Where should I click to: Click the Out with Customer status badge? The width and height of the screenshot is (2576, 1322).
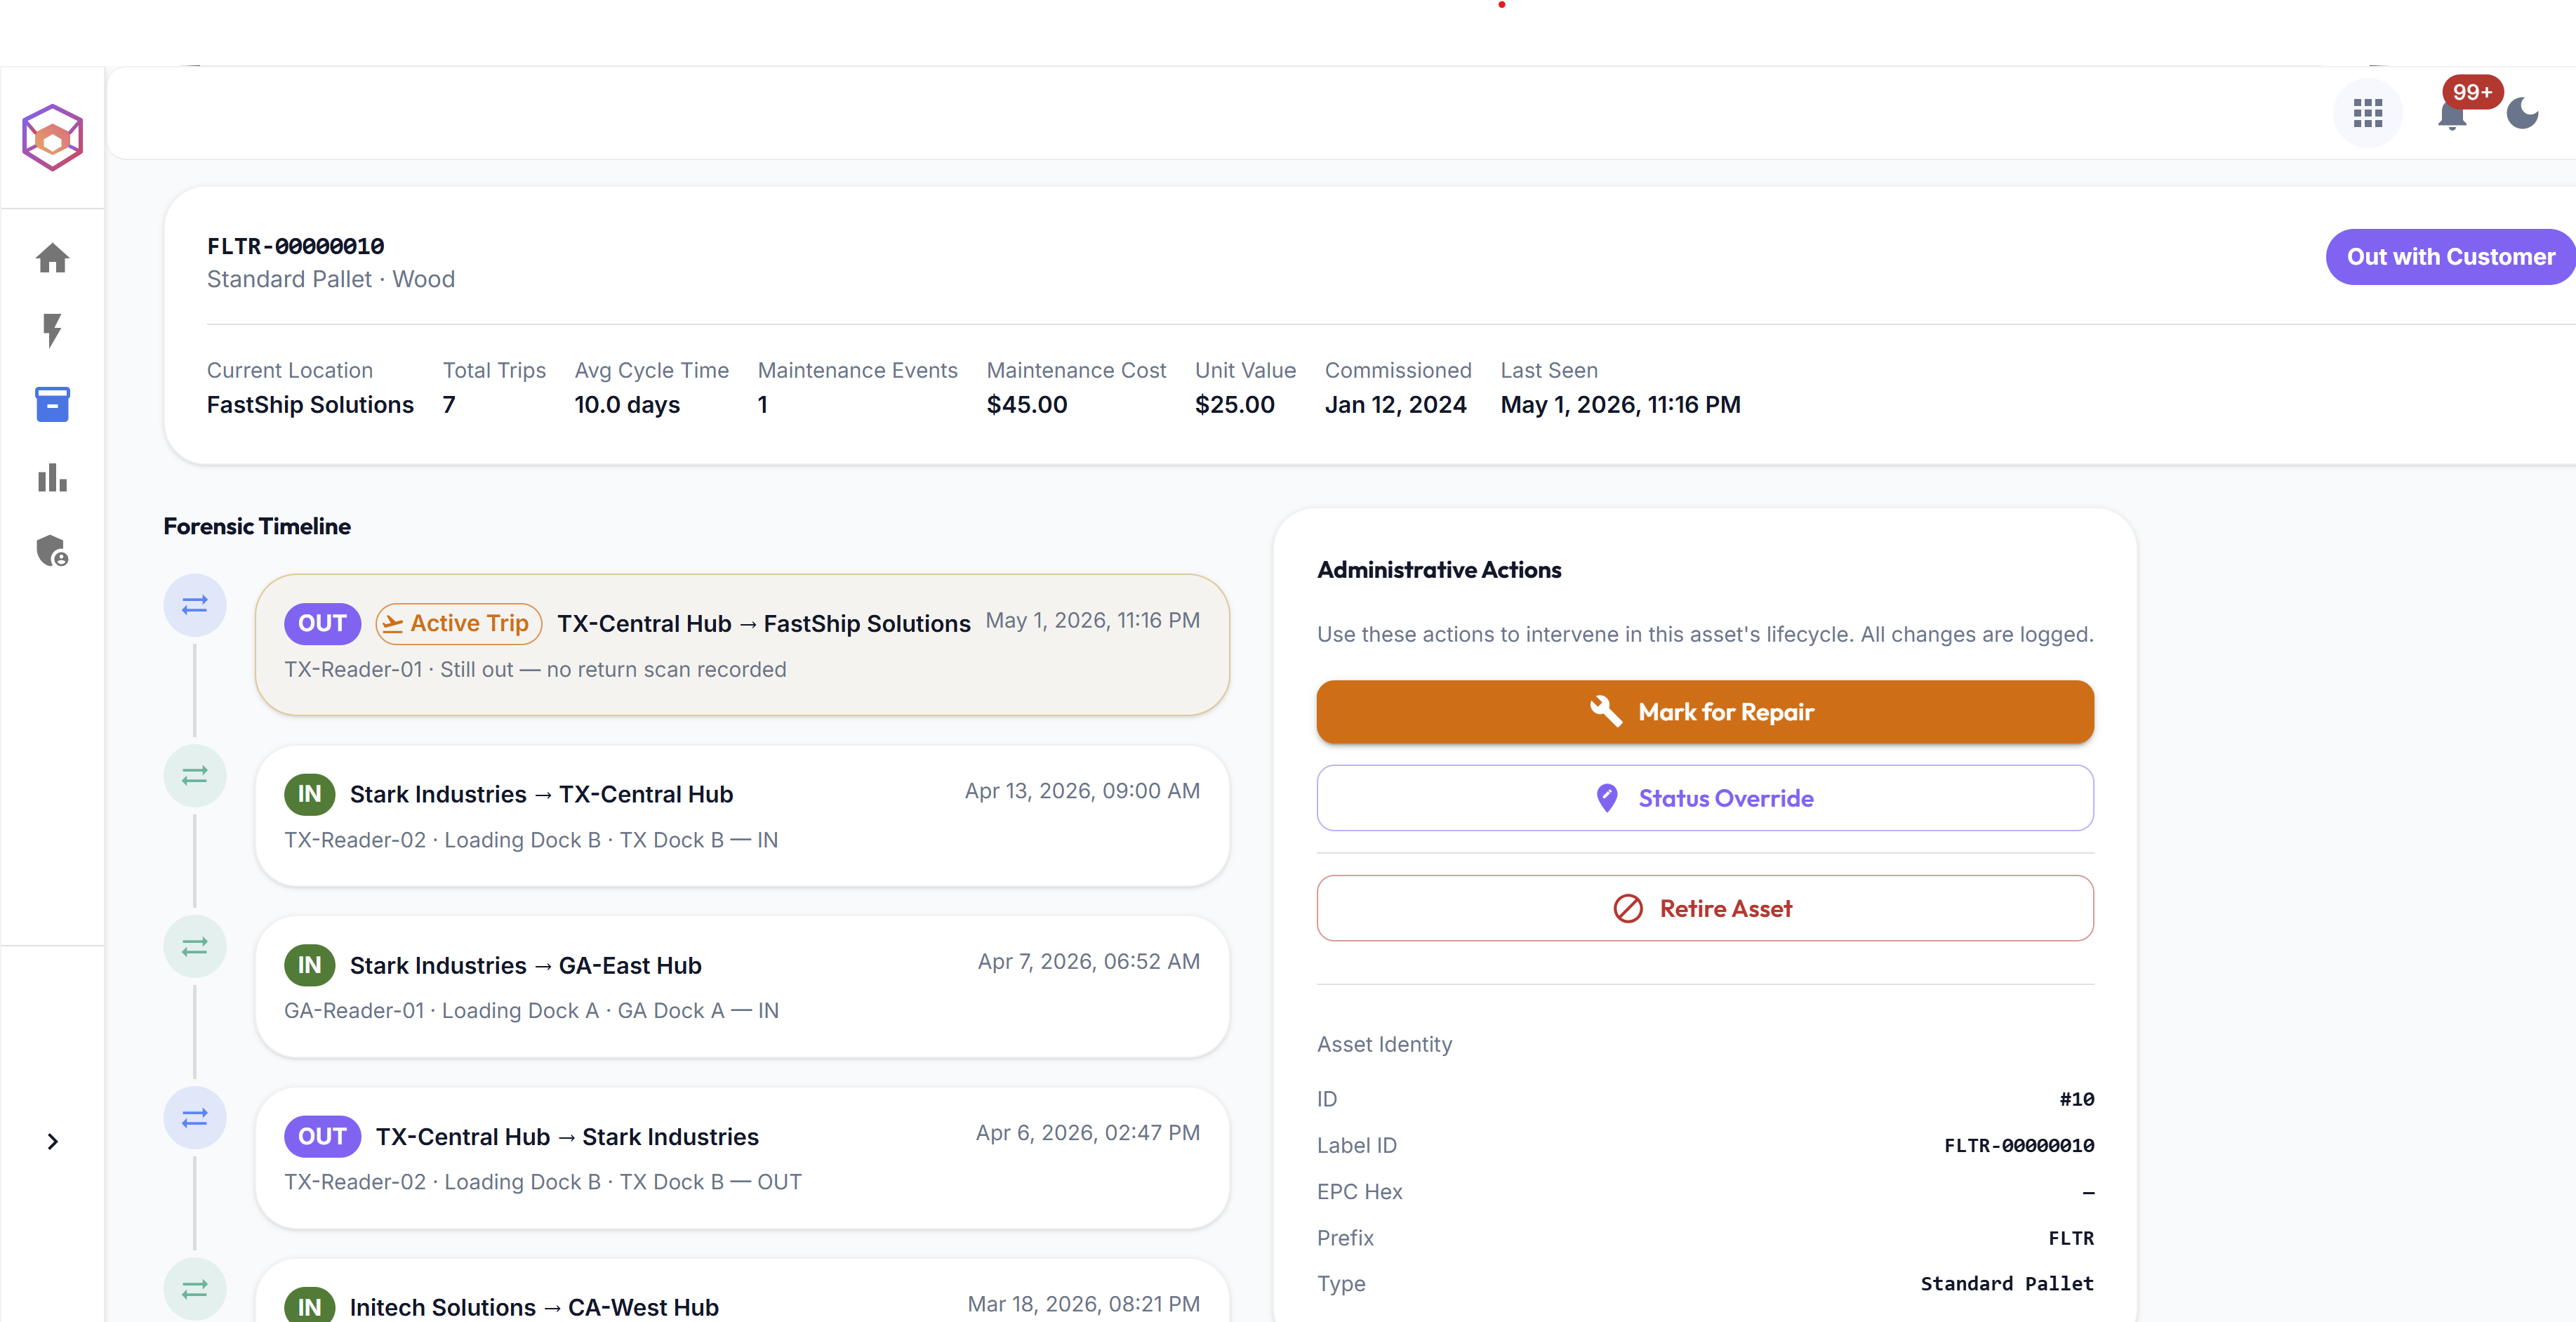[x=2450, y=257]
